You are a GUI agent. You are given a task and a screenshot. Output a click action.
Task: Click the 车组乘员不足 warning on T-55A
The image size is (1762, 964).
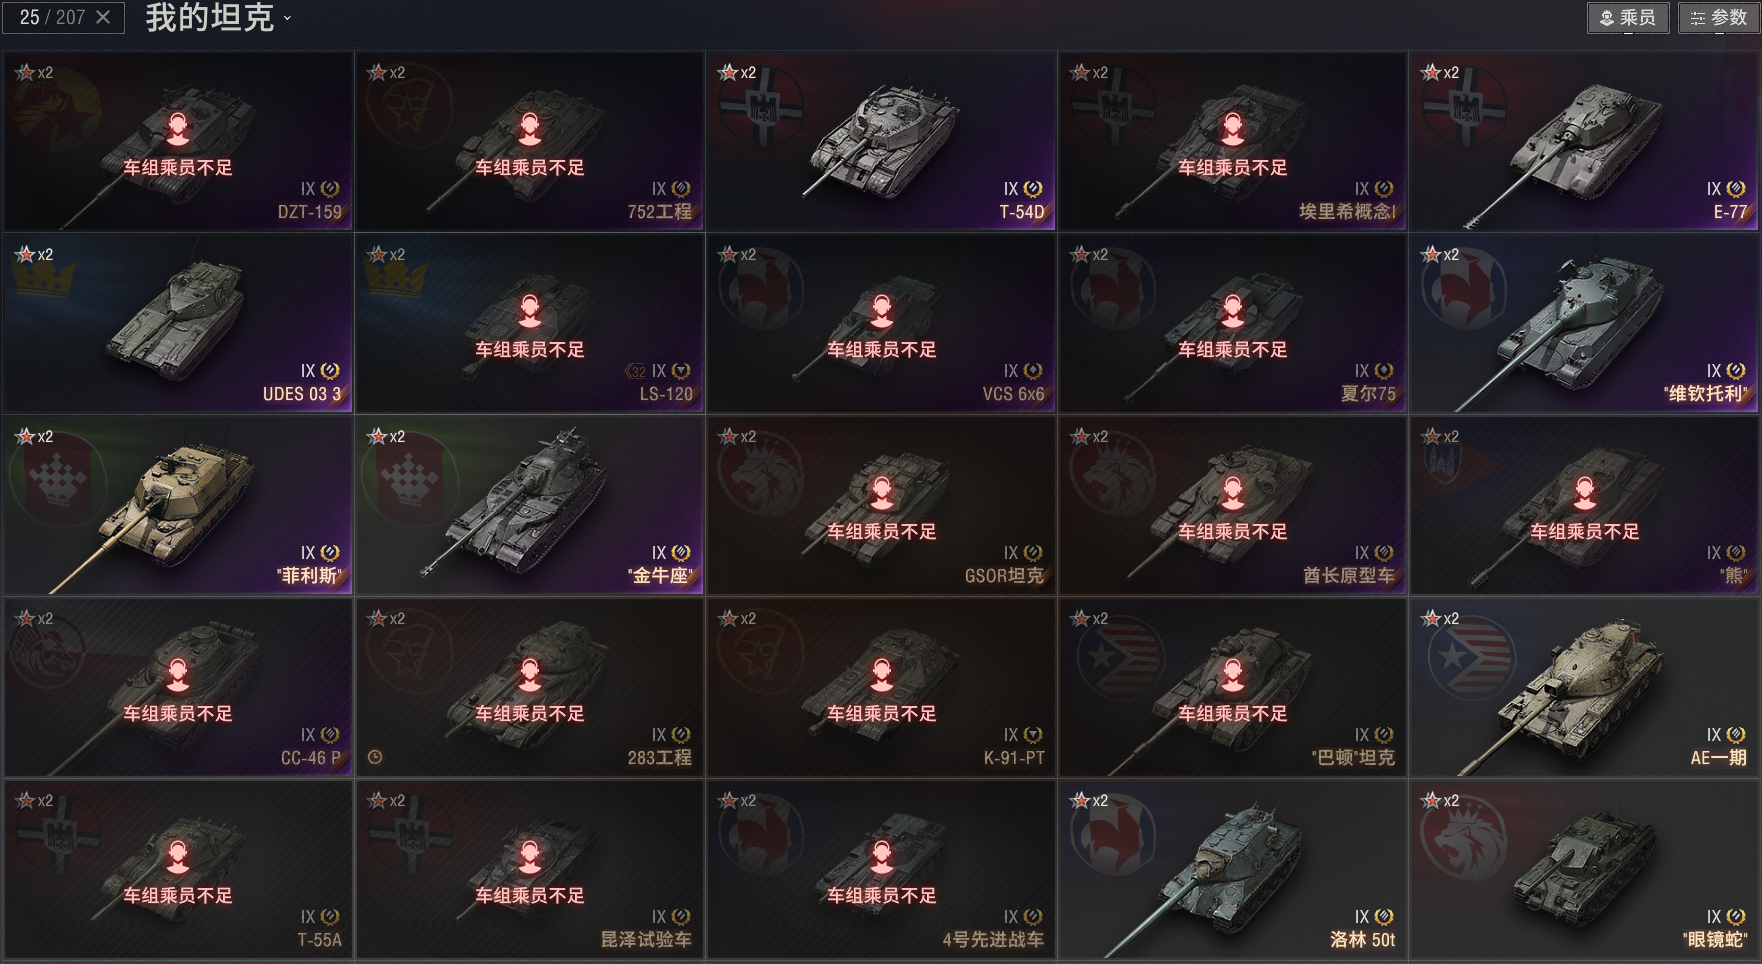coord(178,895)
